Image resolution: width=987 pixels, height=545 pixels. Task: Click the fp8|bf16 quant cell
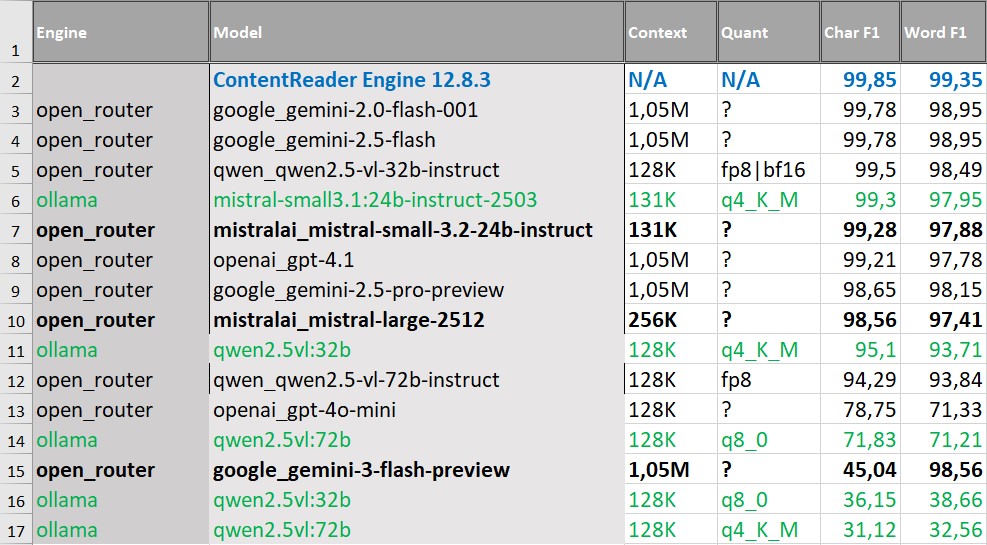(769, 169)
